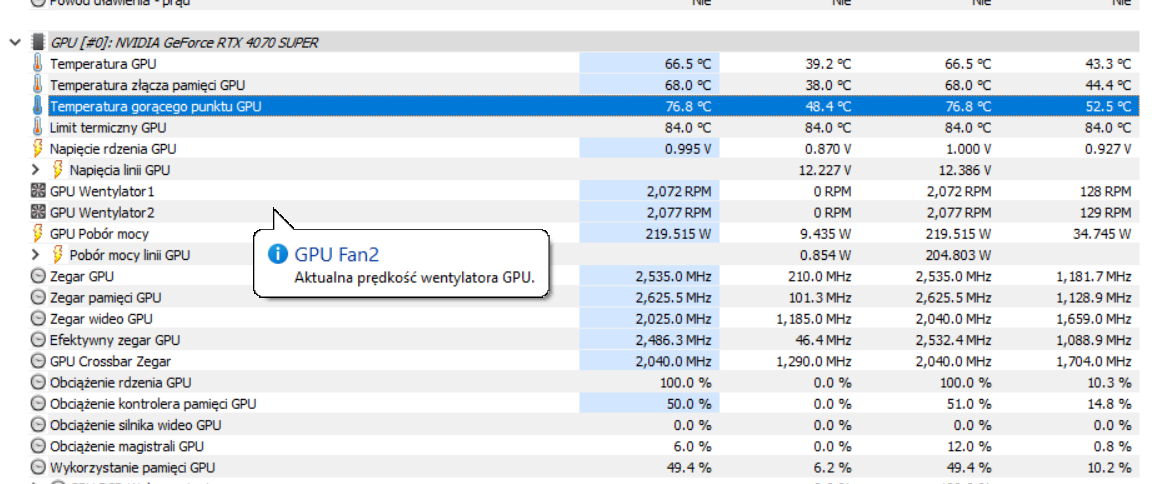Collapse the NVIDIA GeForce RTX 4070 SUPER group

coord(14,43)
